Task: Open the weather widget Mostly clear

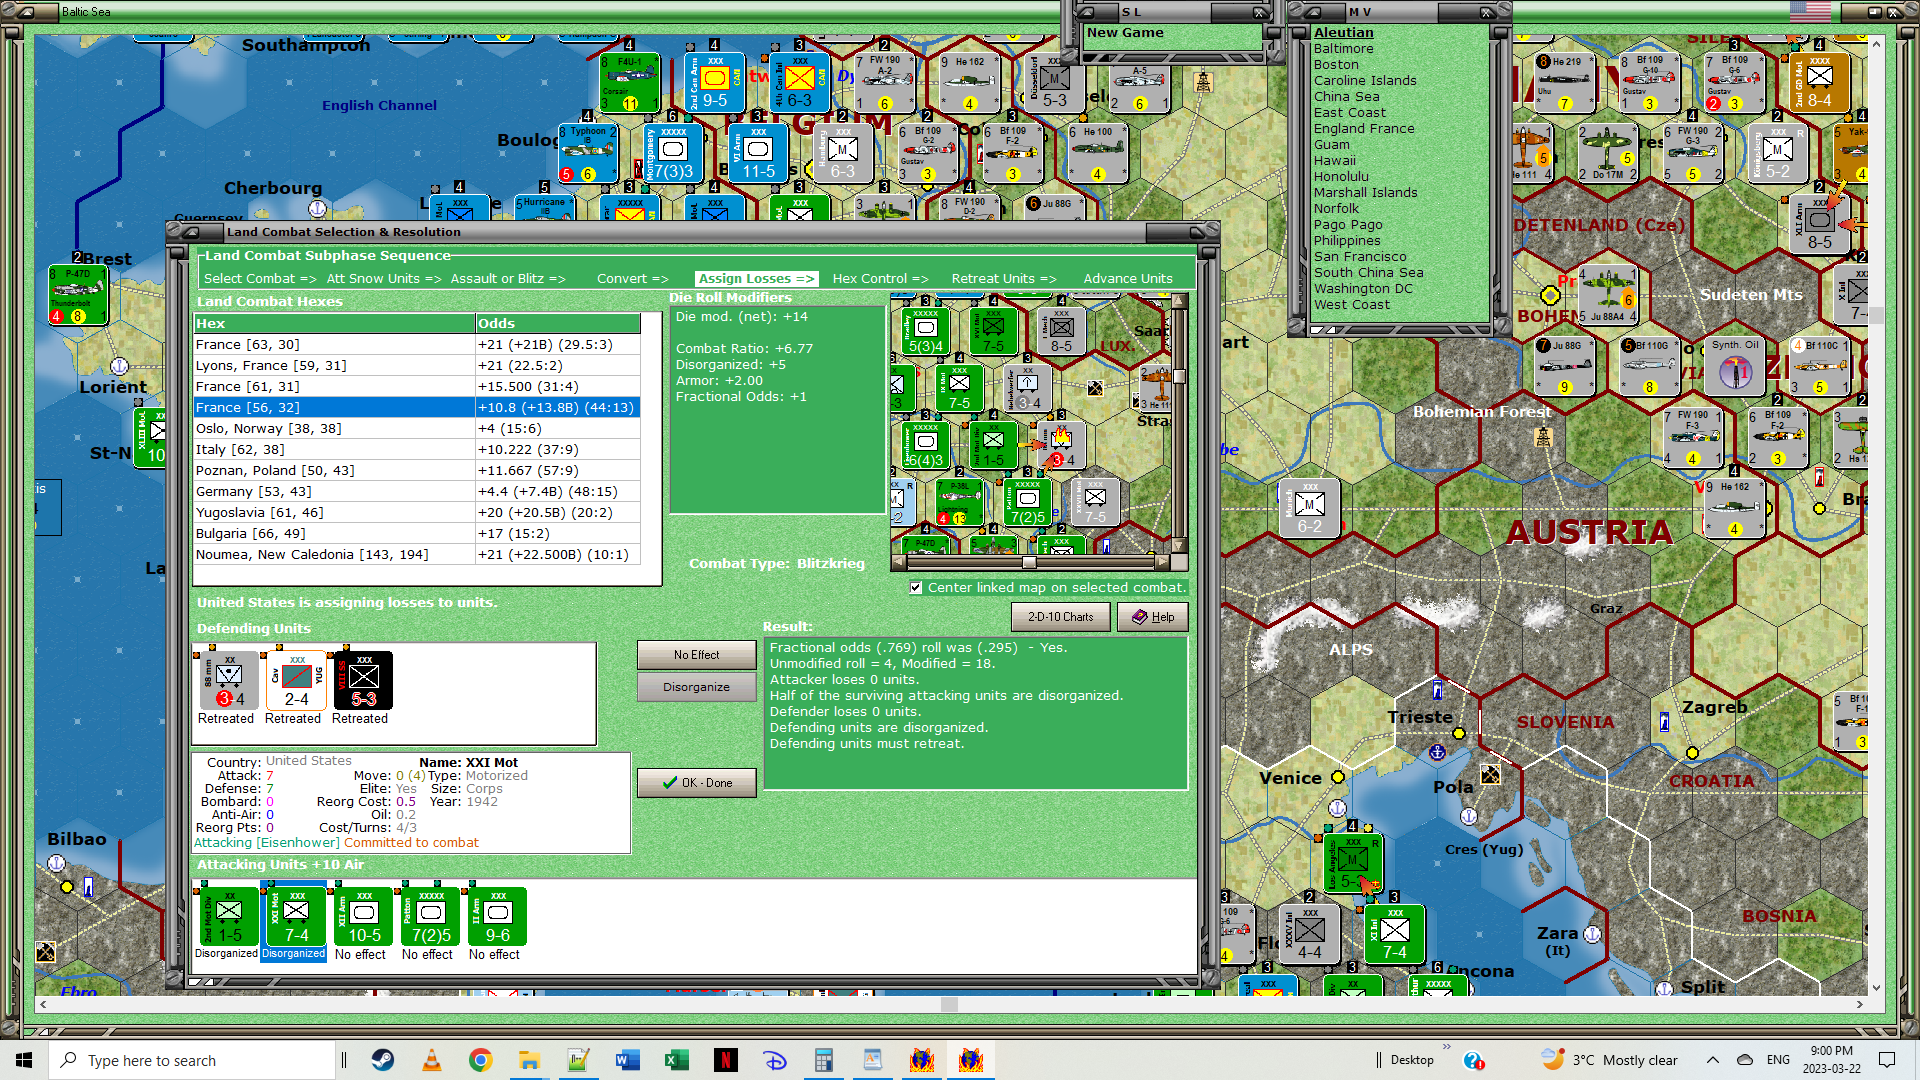Action: pyautogui.click(x=1609, y=1060)
